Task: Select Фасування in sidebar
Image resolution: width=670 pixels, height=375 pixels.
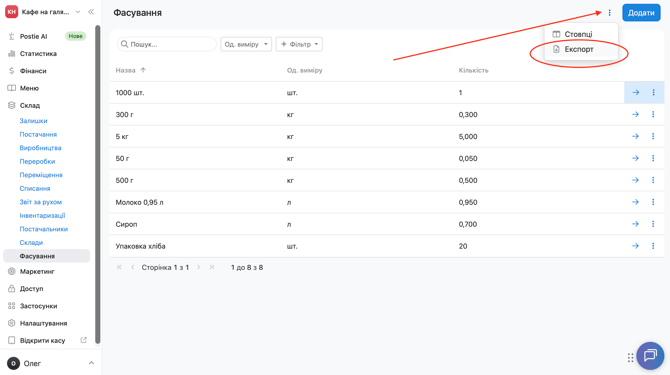Action: coord(47,256)
